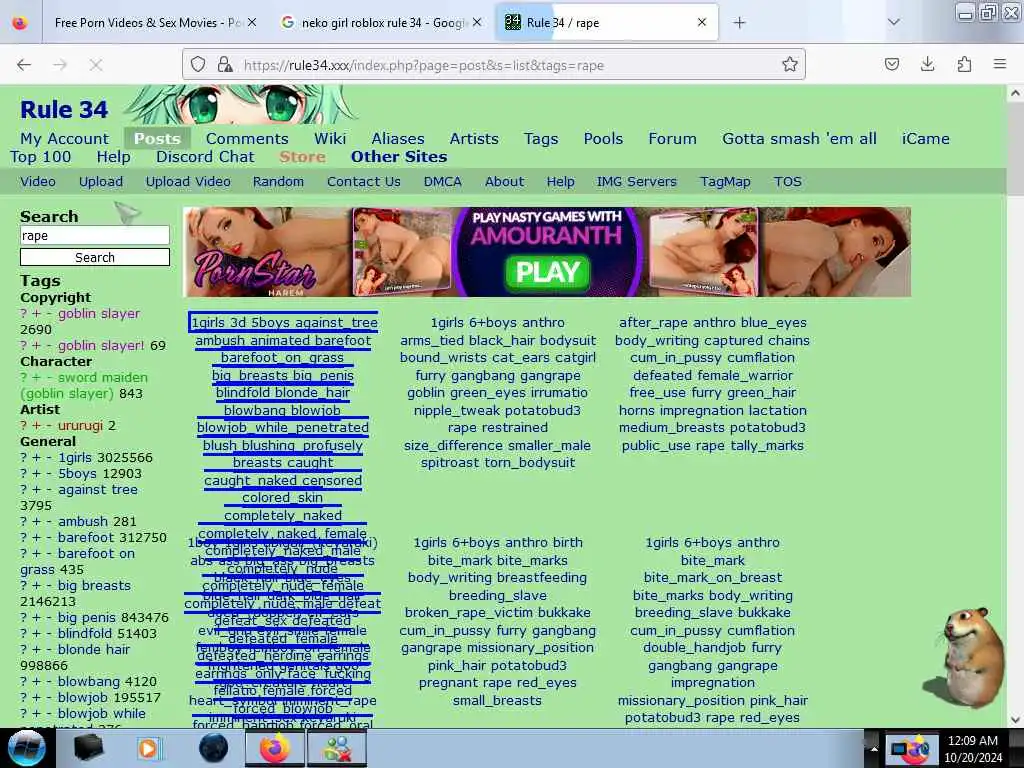The height and width of the screenshot is (768, 1024).
Task: Open a new tab with plus button
Action: [x=739, y=23]
